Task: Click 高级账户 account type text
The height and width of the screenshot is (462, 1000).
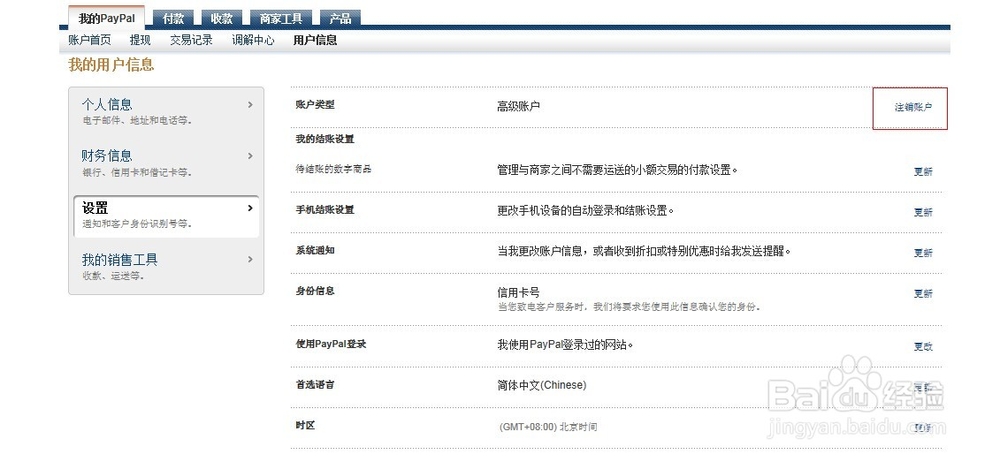Action: 518,107
